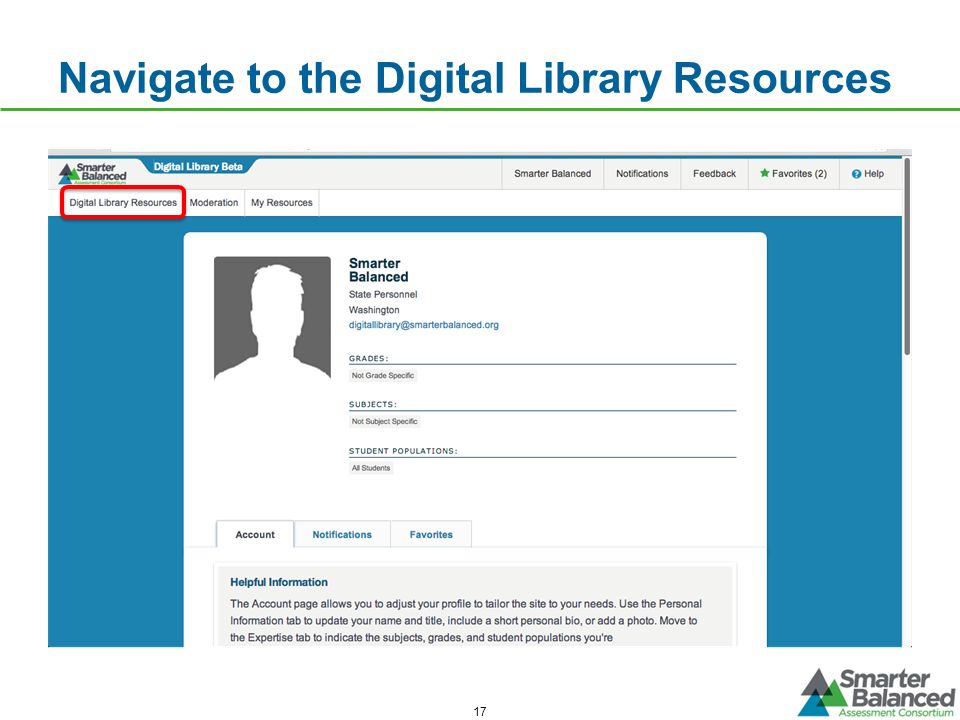Click the page vertical scrollbar

[907, 256]
